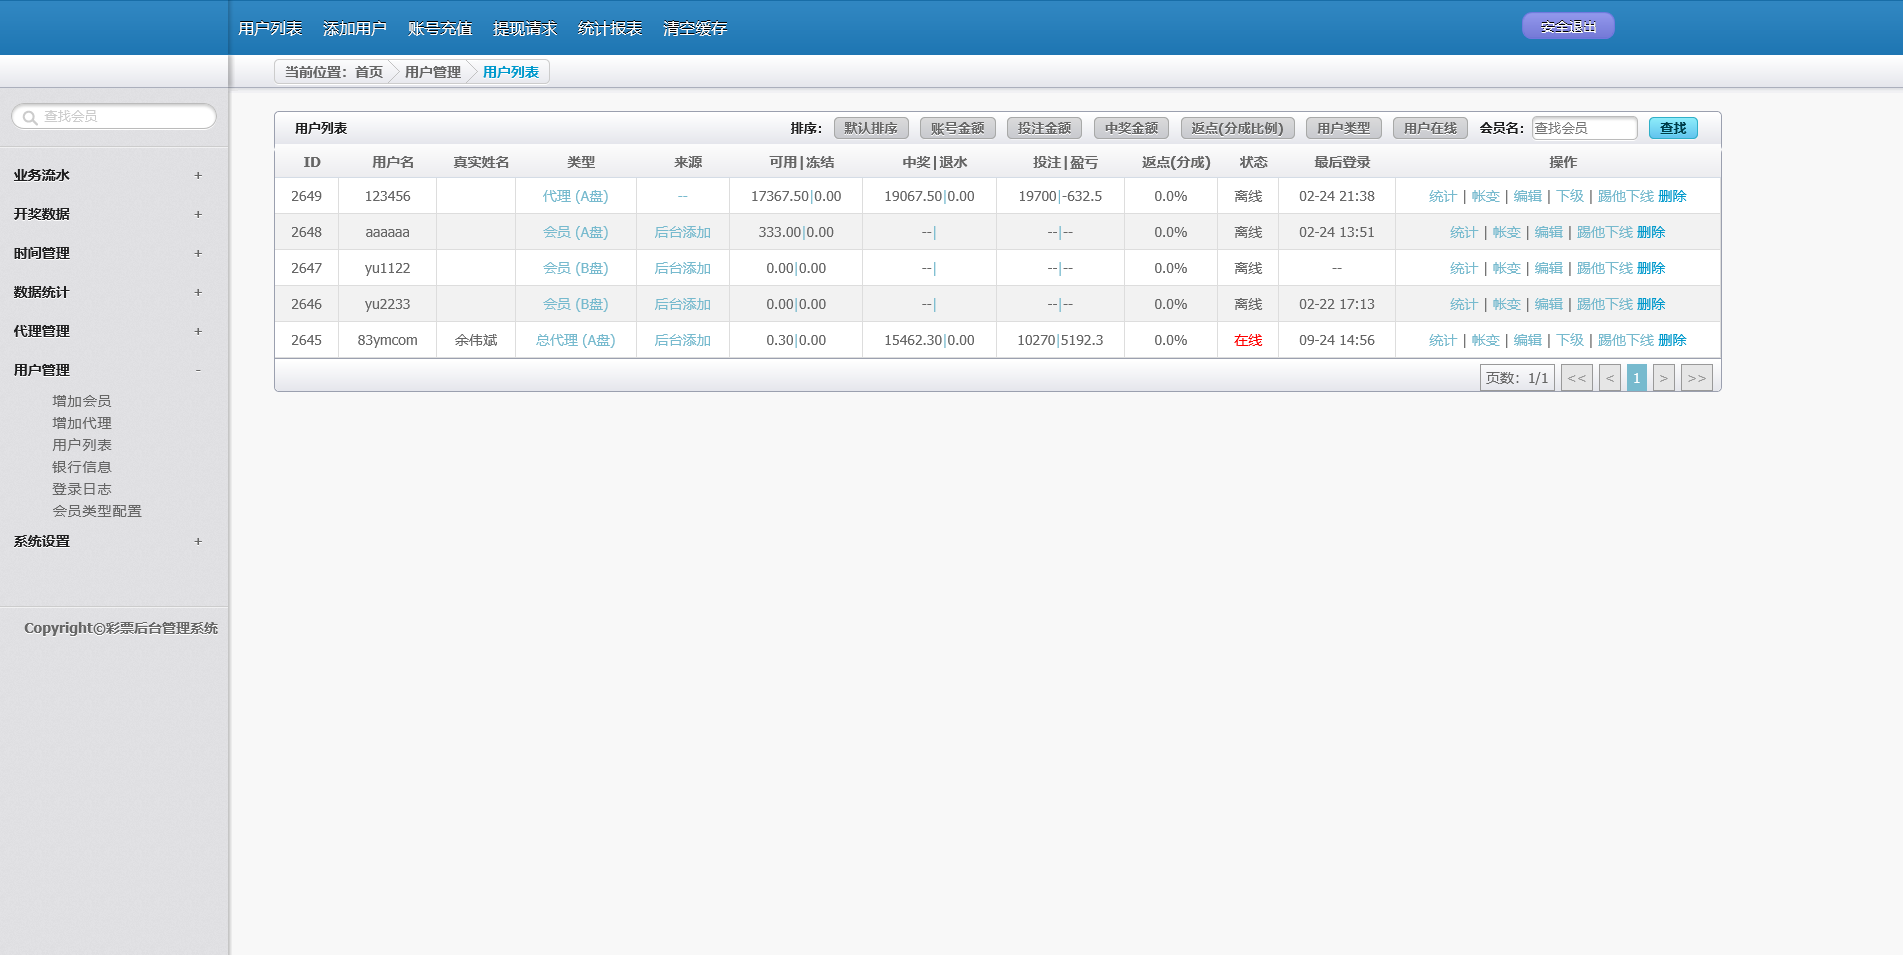Open 登录日志 in the sidebar
The image size is (1903, 955).
(x=82, y=489)
